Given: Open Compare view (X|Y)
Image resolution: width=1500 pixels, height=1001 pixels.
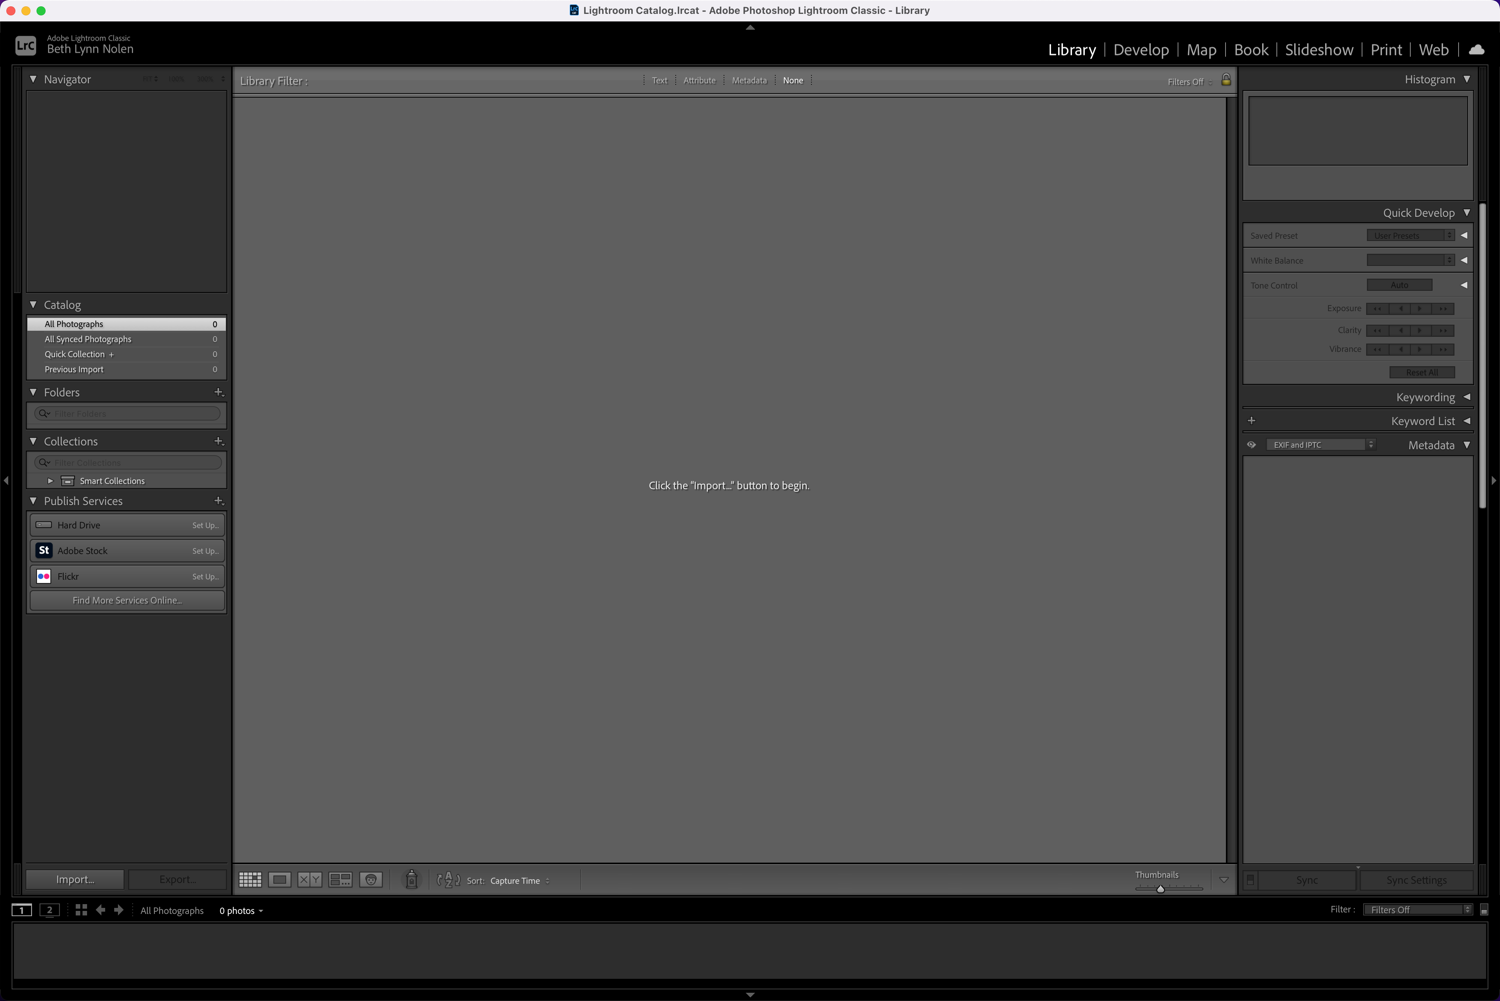Looking at the screenshot, I should 310,880.
